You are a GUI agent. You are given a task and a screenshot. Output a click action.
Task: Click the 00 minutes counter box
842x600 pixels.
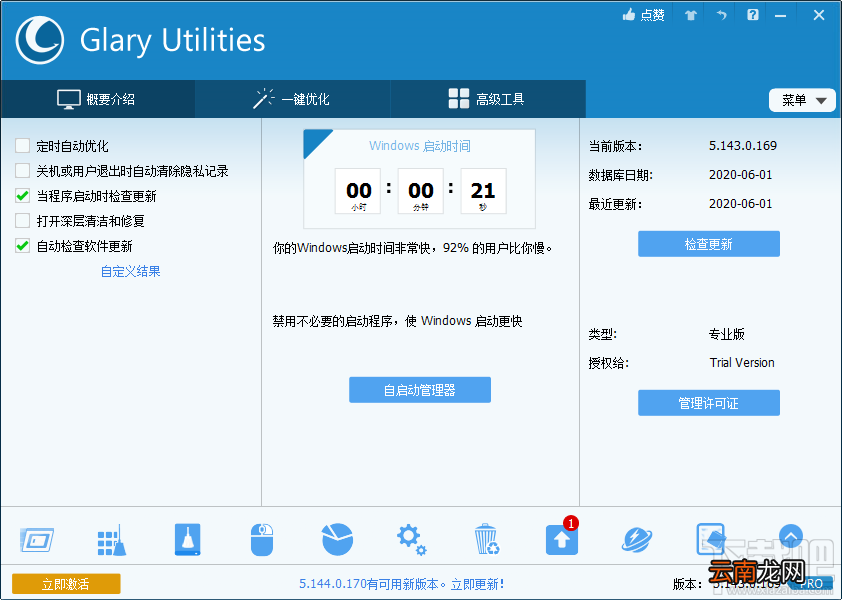420,191
